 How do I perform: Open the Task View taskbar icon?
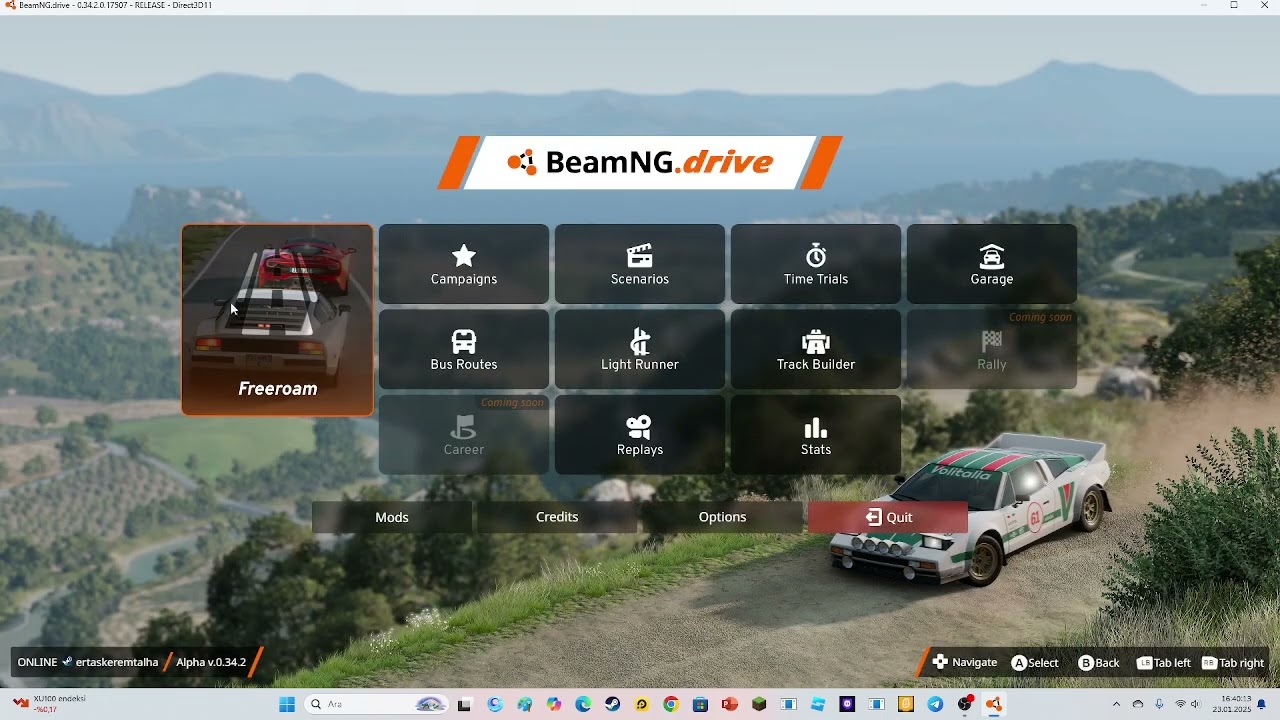464,704
